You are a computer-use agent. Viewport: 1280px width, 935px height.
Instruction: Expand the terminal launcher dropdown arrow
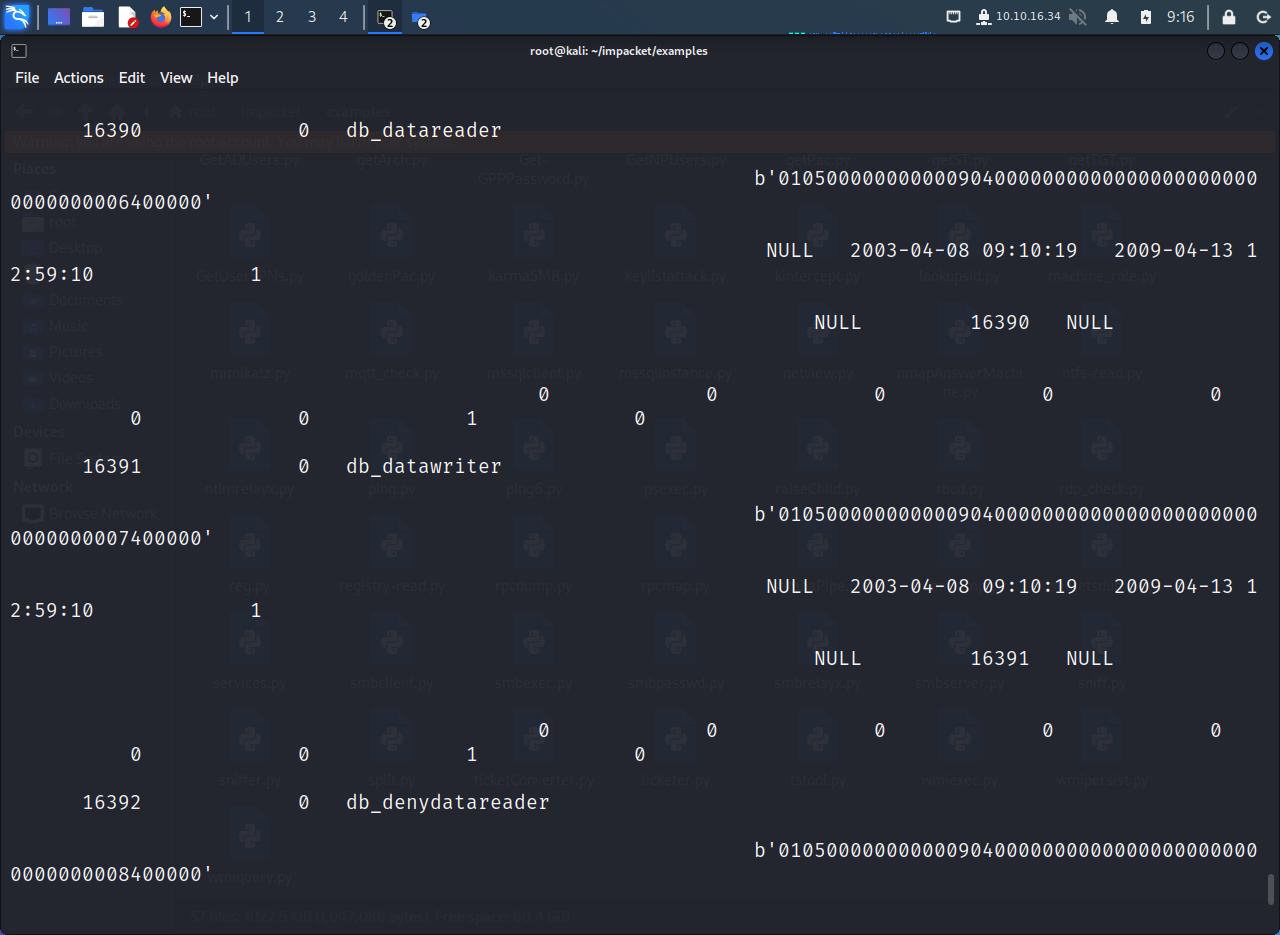(x=214, y=17)
